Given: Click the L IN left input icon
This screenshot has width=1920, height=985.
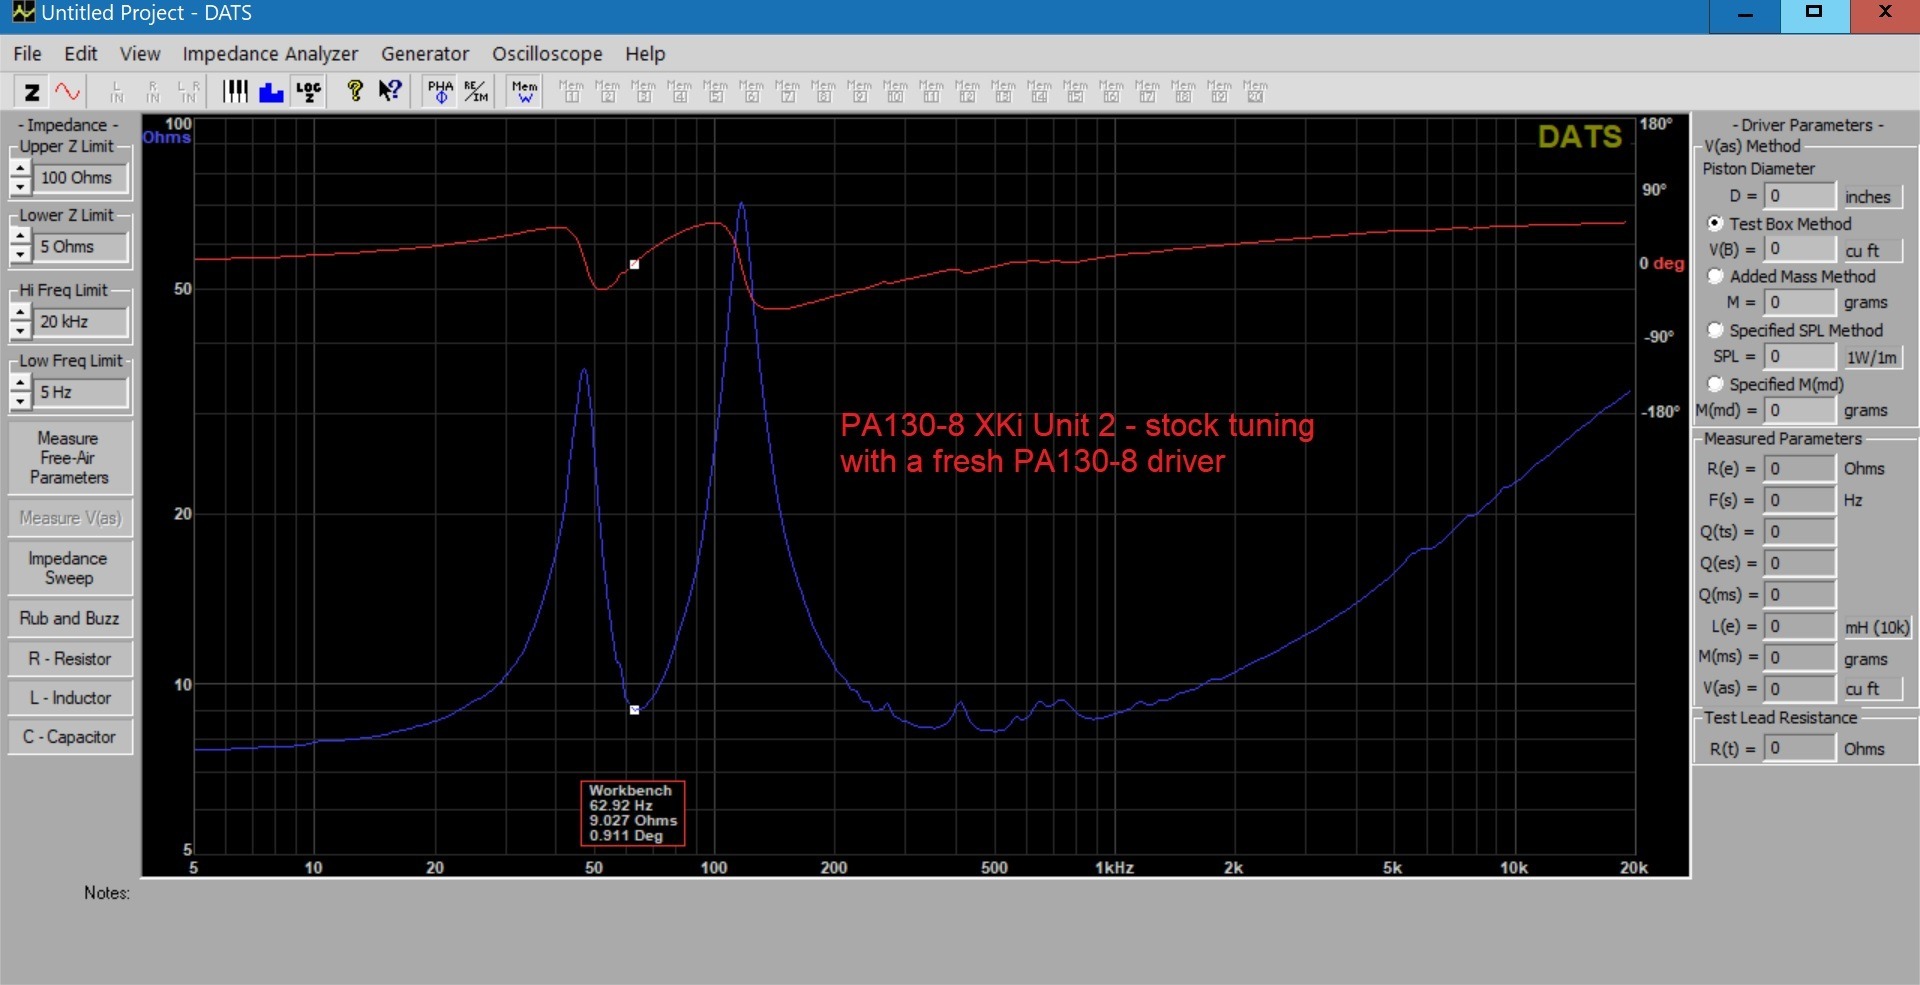Looking at the screenshot, I should pyautogui.click(x=117, y=92).
